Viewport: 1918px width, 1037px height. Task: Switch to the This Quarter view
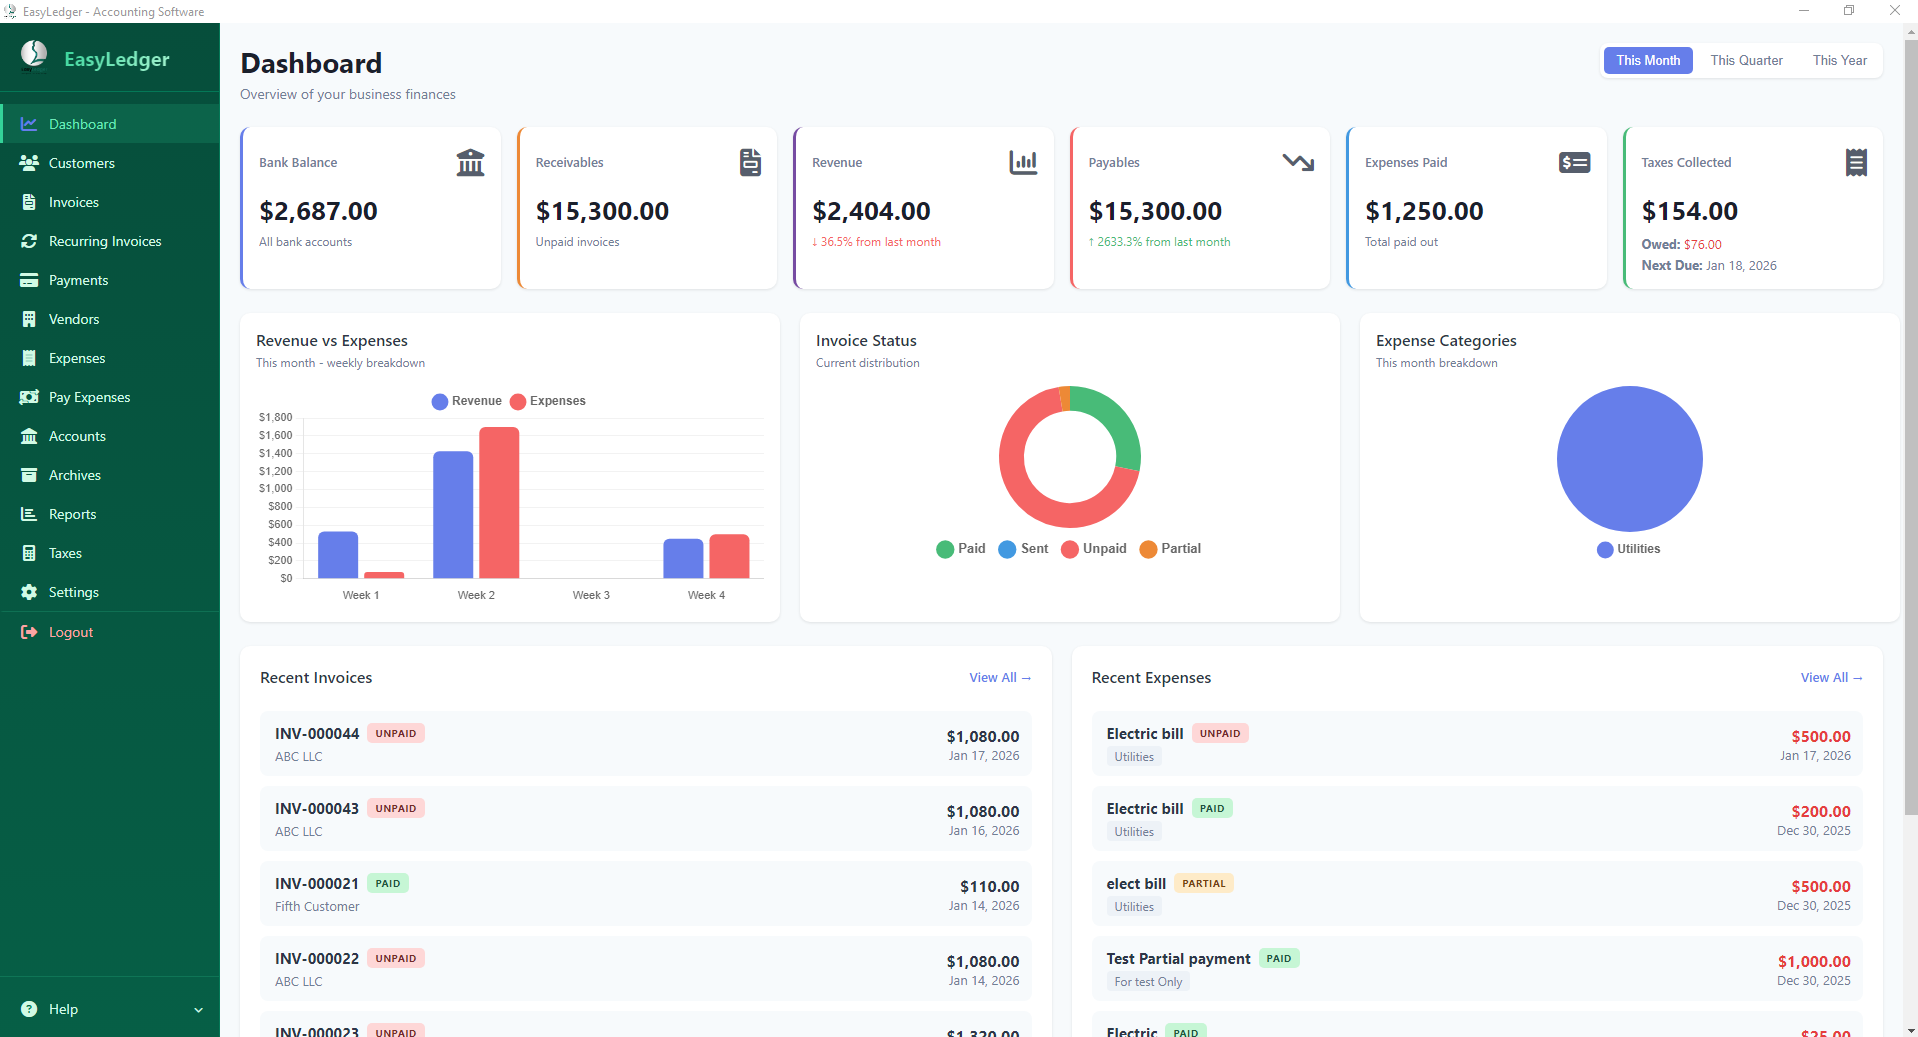point(1745,60)
